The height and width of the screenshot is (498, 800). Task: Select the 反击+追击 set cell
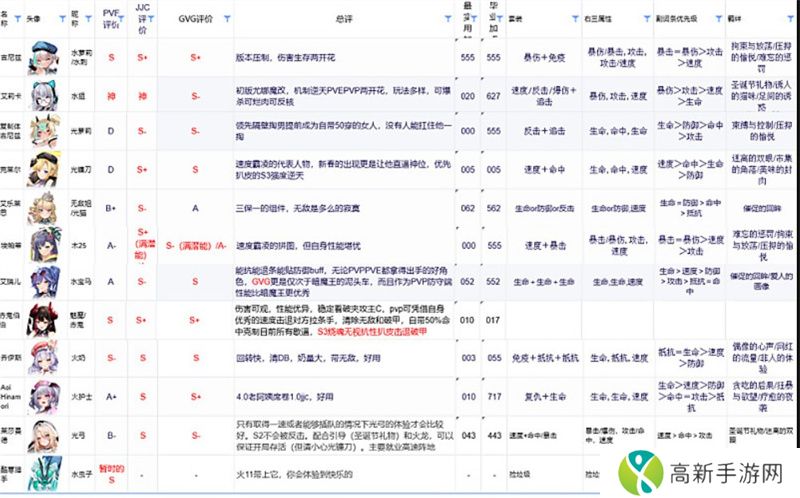pos(544,131)
